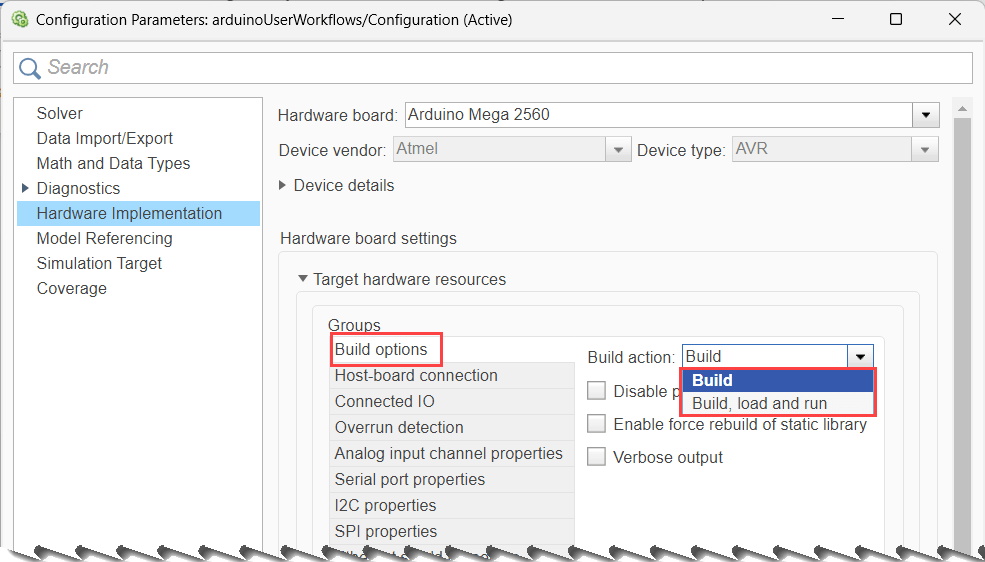This screenshot has width=985, height=562.
Task: Open Serial port properties group
Action: coord(410,479)
